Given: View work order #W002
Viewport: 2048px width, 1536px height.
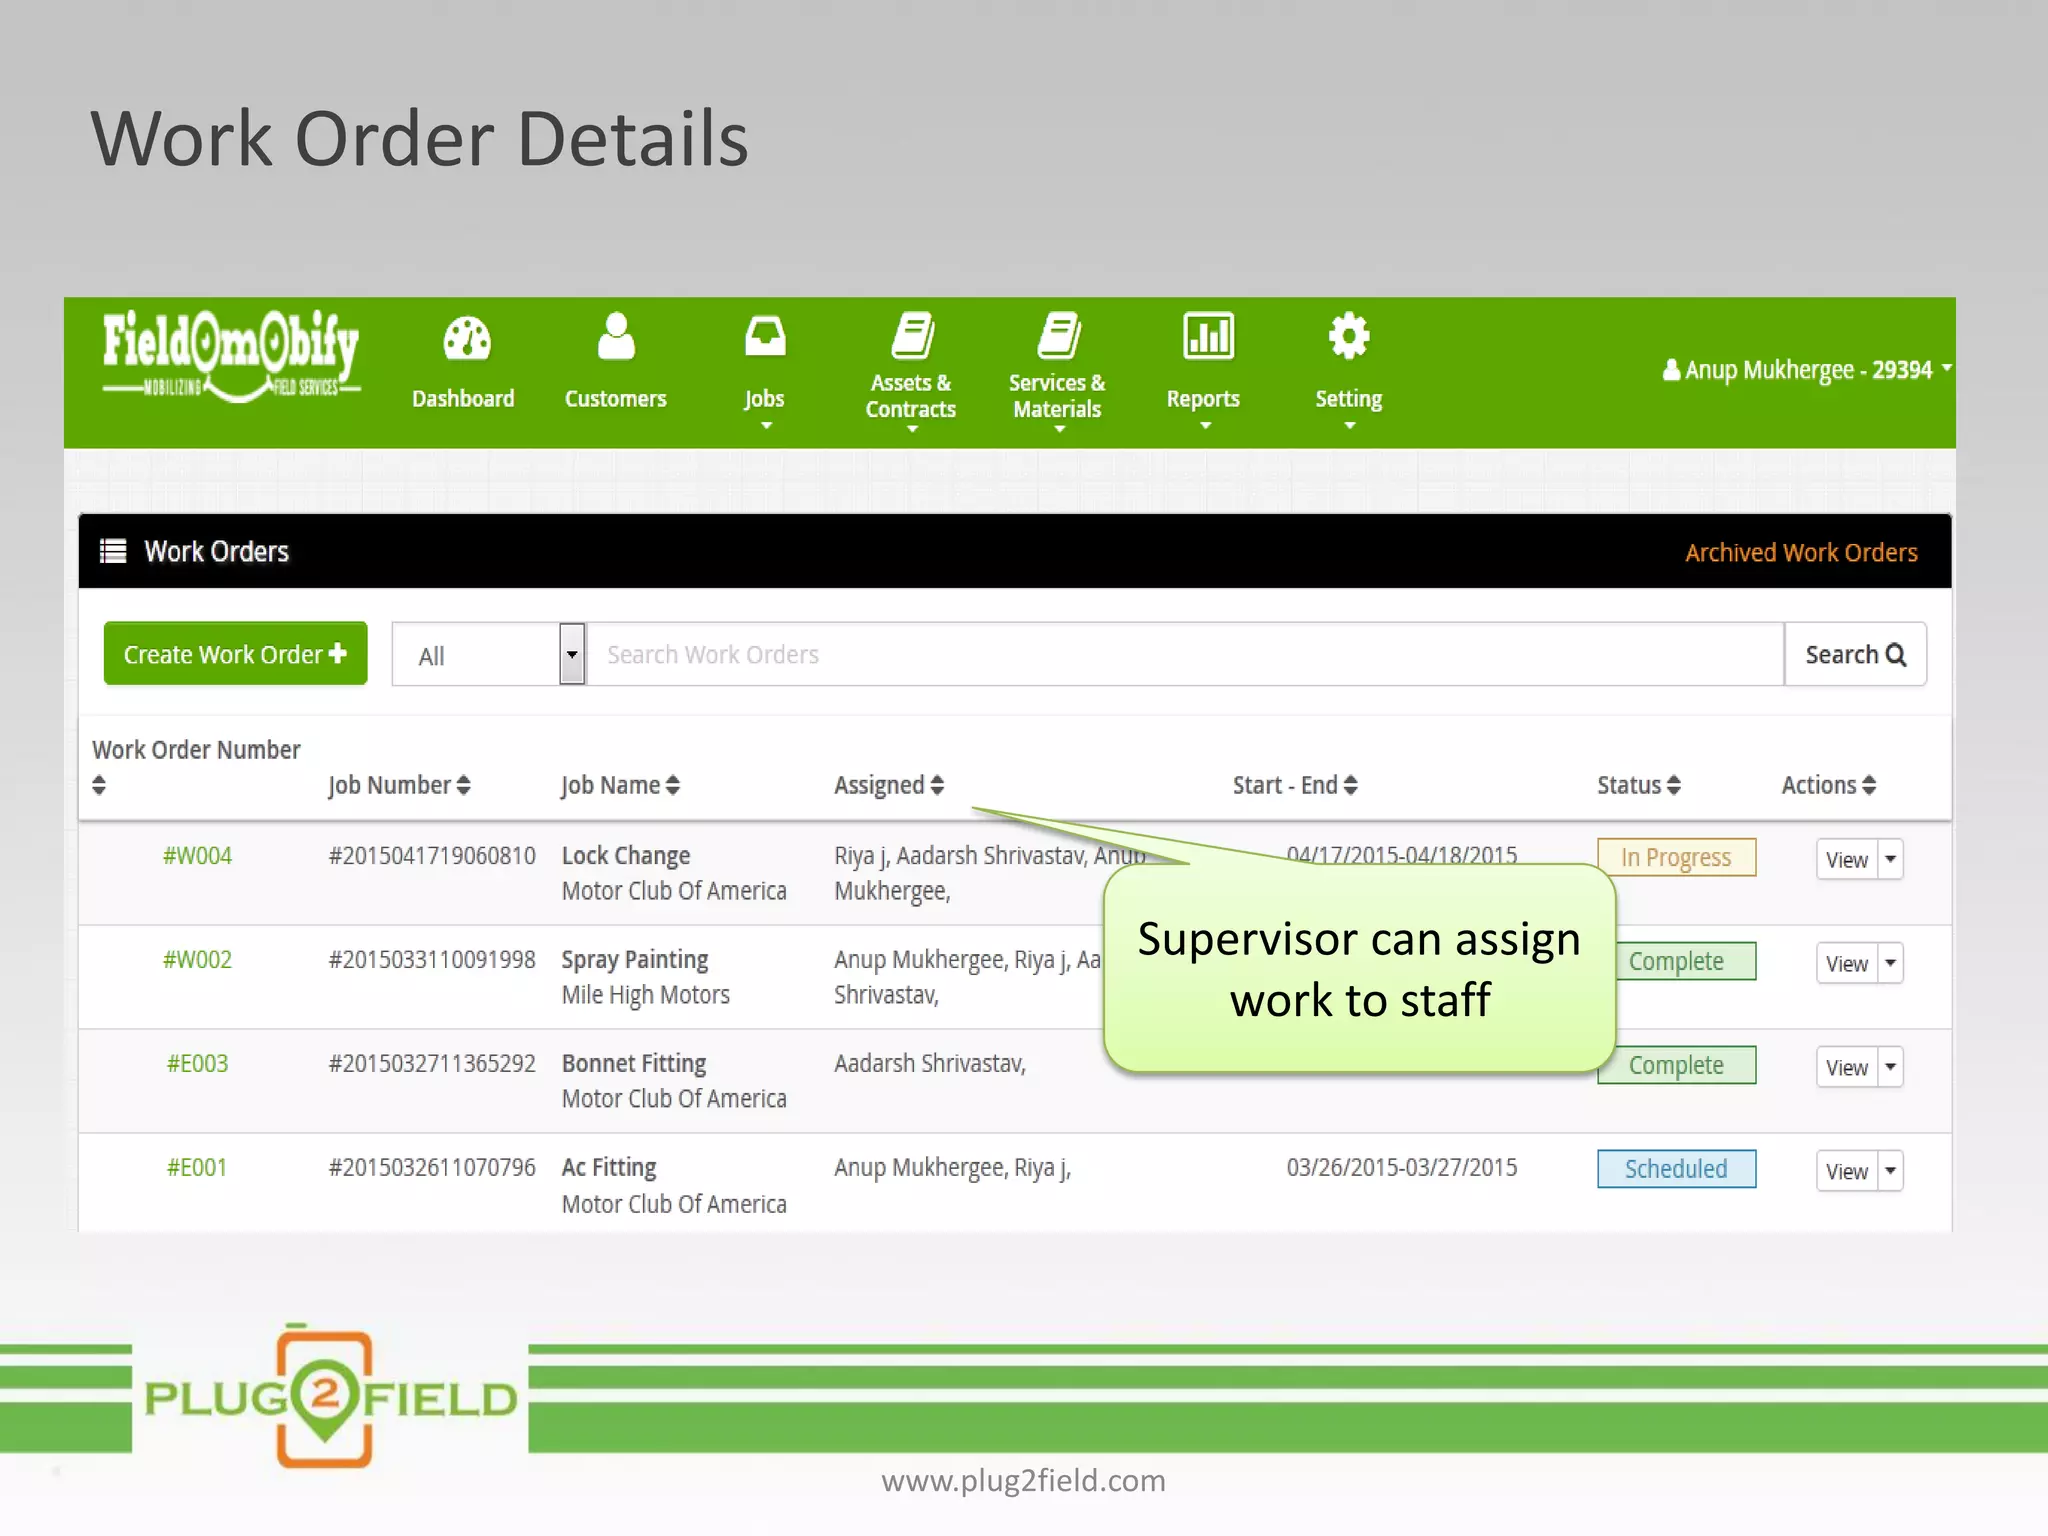Looking at the screenshot, I should 1847,964.
